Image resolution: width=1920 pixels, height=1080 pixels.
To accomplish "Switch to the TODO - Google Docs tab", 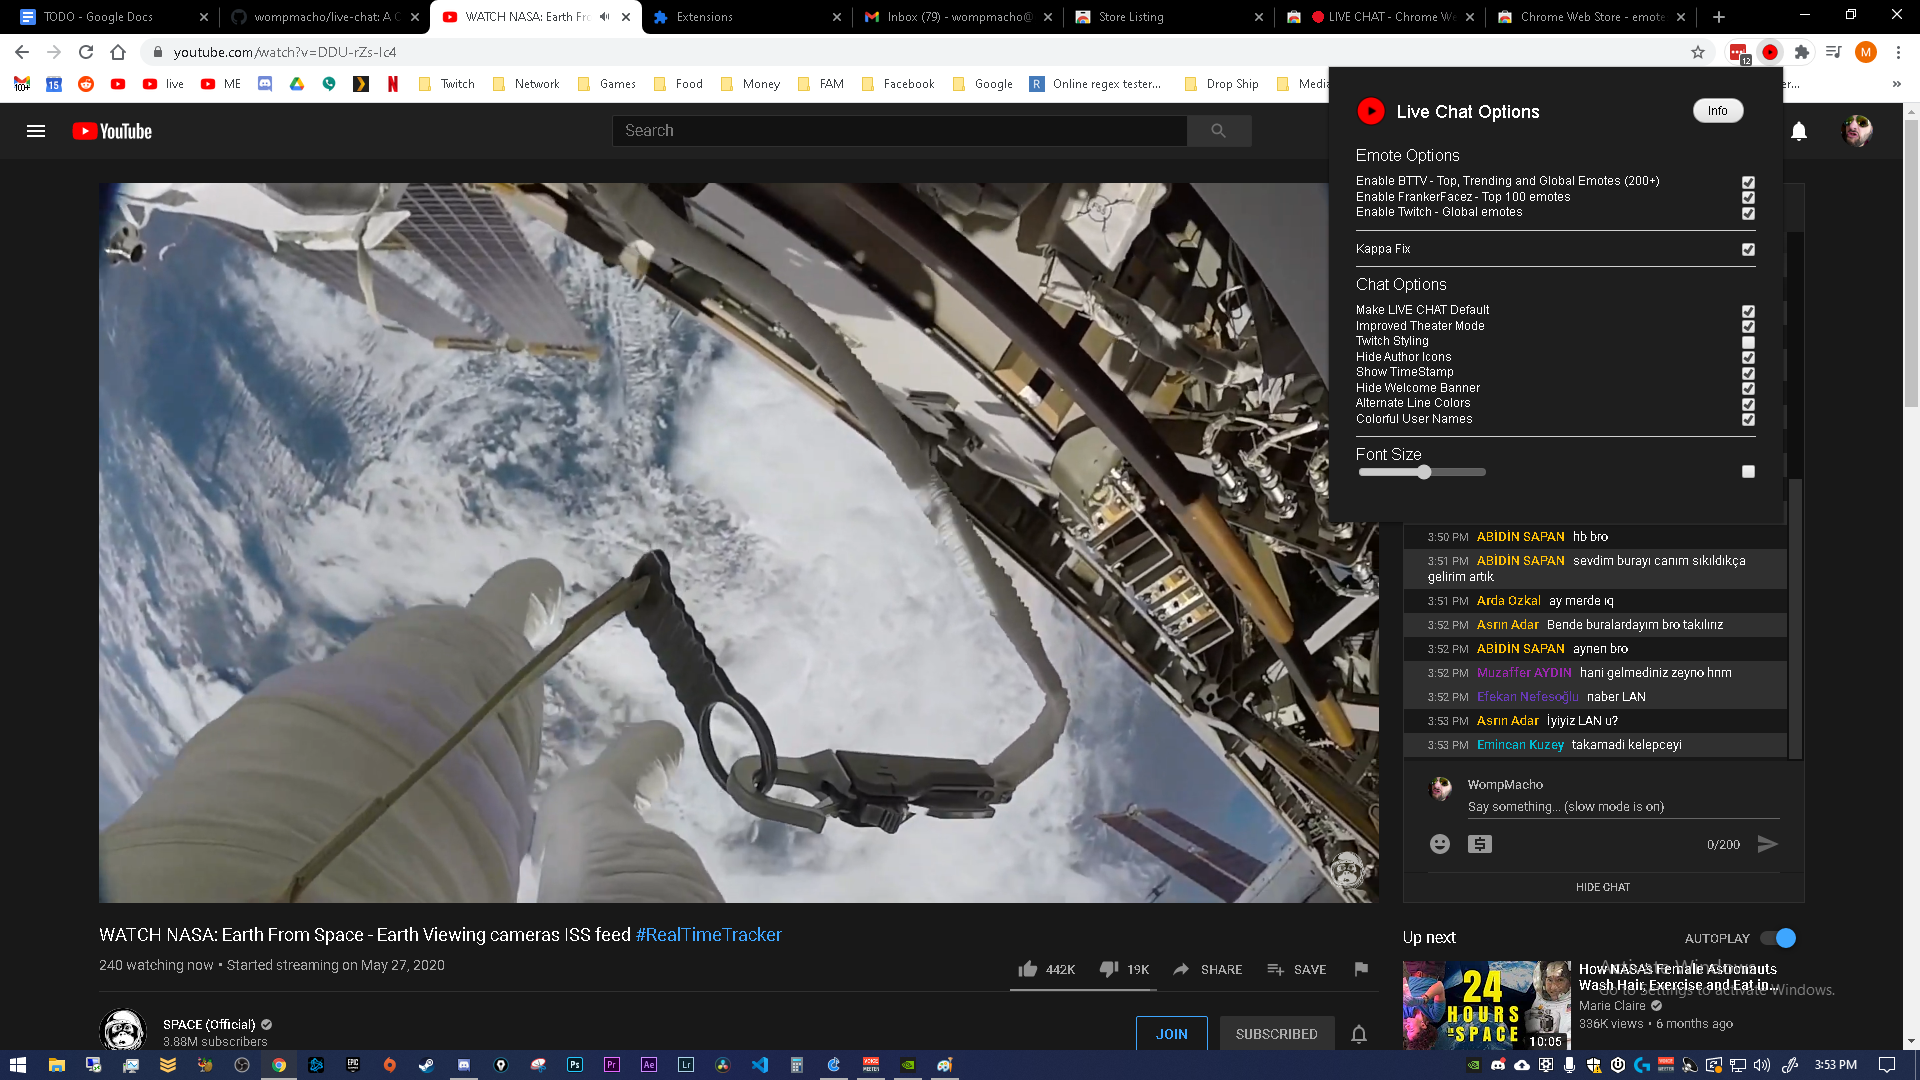I will [110, 17].
